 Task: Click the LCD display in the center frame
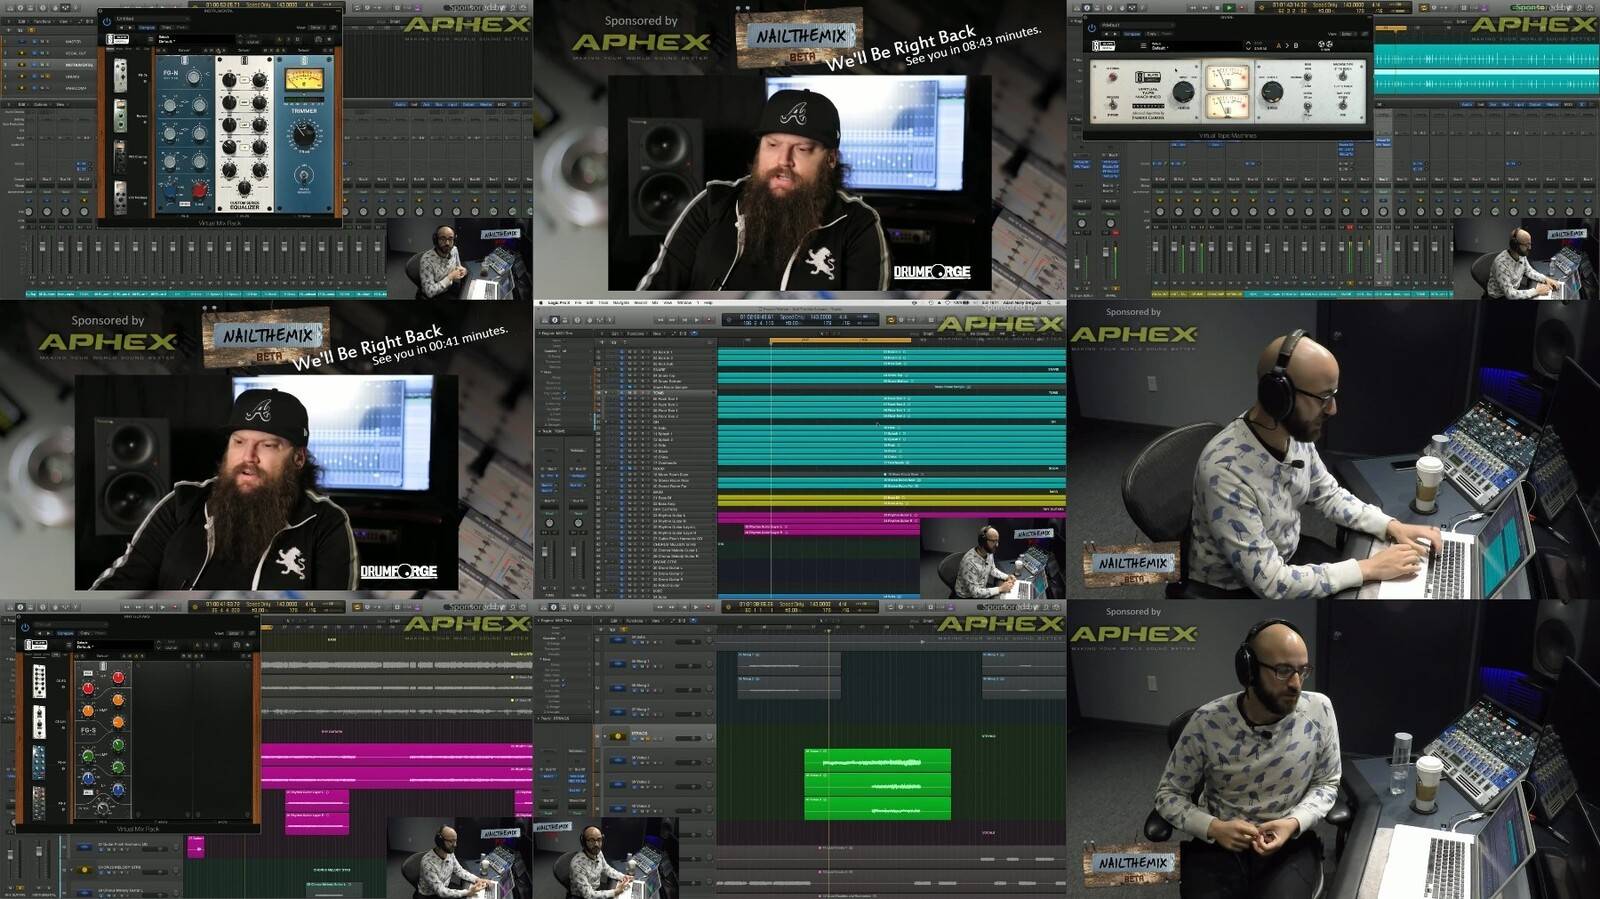(800, 320)
